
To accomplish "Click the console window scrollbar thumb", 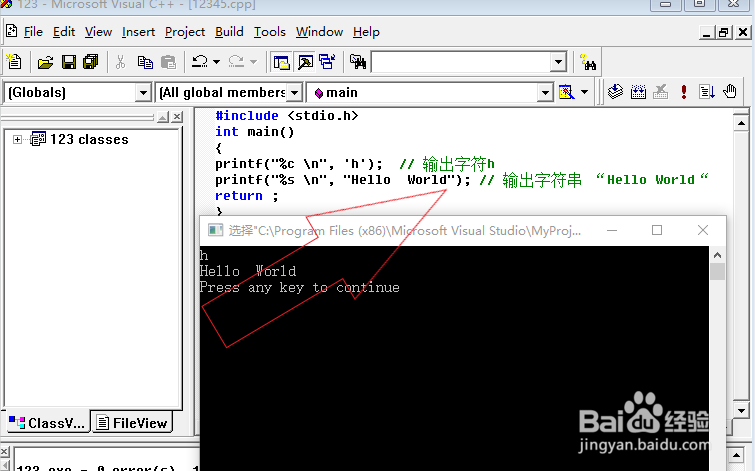I will click(717, 272).
